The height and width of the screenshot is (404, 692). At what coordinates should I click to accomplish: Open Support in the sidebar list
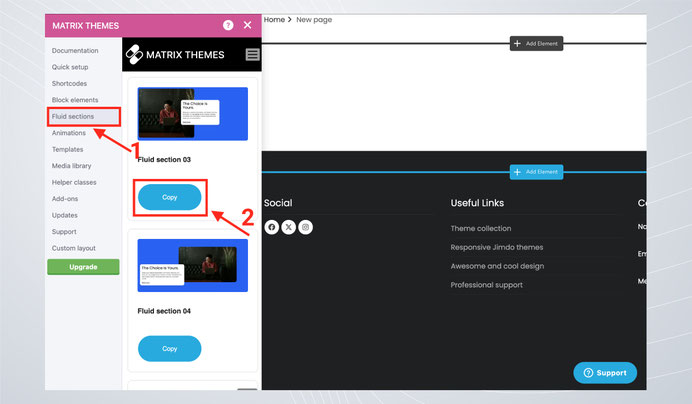(x=64, y=232)
